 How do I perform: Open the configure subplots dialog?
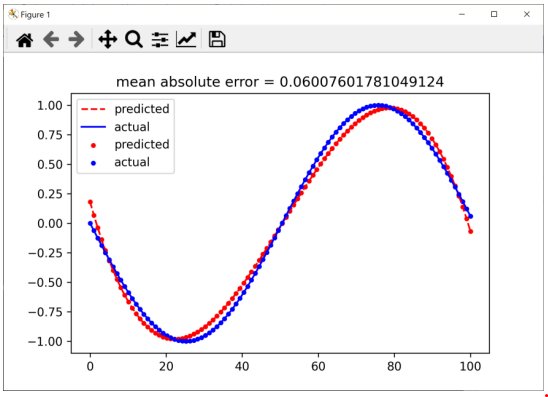click(x=160, y=39)
